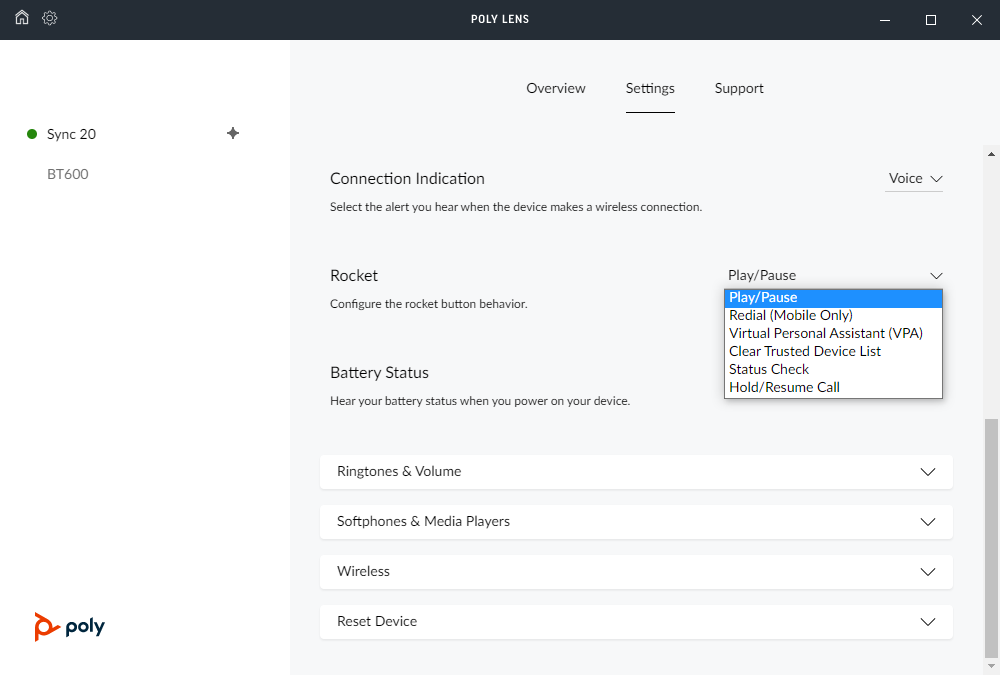Screen dimensions: 1000x675
Task: Click 'Hear your battery status' description
Action: point(480,401)
